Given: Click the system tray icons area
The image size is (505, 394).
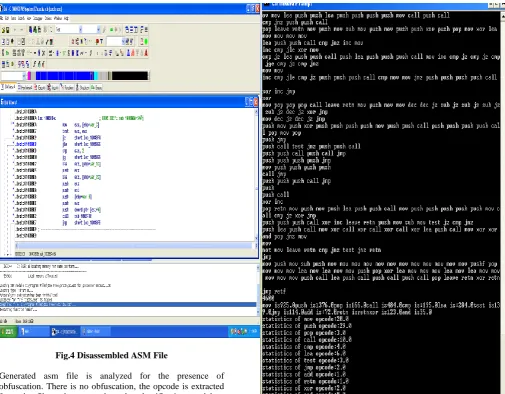Looking at the screenshot, I should (239, 331).
